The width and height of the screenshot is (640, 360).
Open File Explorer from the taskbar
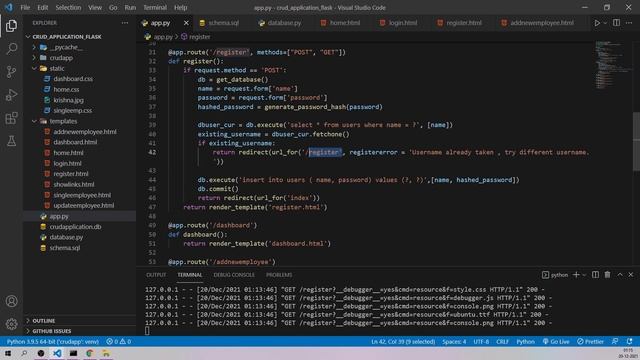tap(106, 353)
